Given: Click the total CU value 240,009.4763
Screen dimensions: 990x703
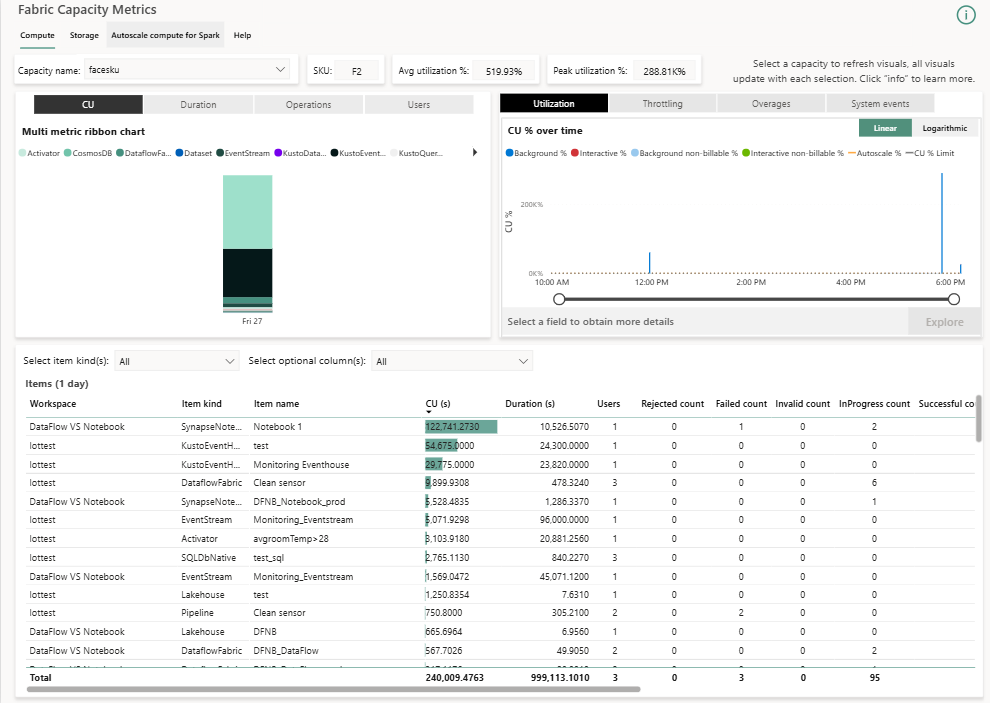Looking at the screenshot, I should (455, 678).
